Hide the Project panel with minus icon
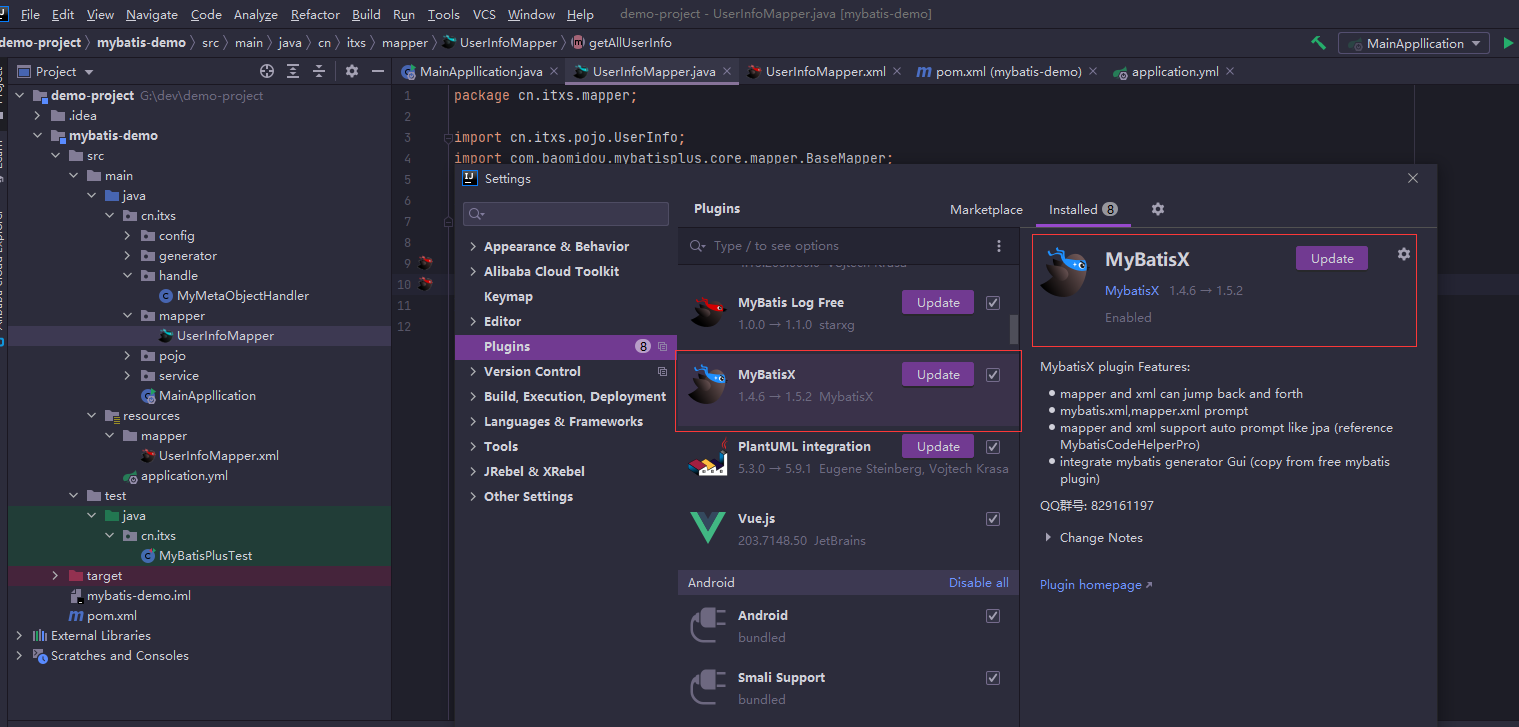This screenshot has height=727, width=1519. [x=378, y=71]
